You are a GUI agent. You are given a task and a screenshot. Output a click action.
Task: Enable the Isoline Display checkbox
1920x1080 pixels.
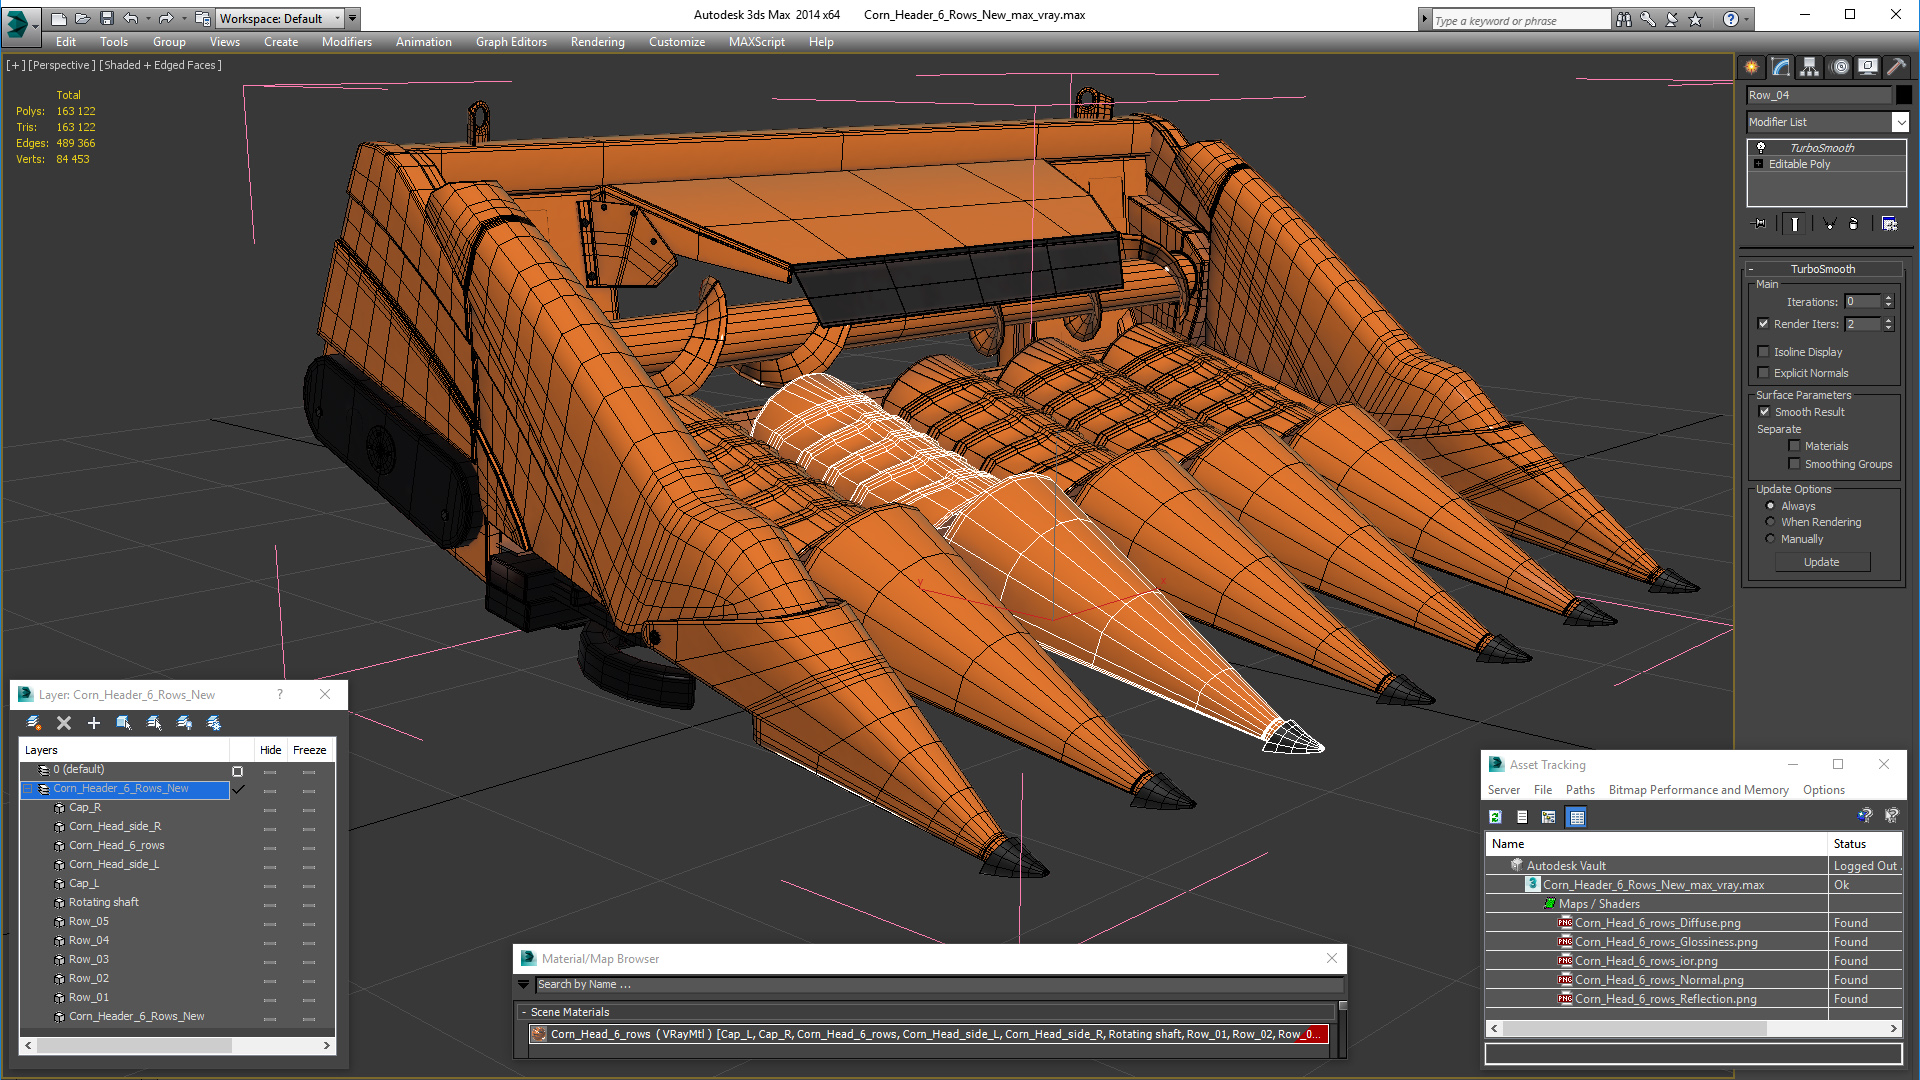point(1764,352)
